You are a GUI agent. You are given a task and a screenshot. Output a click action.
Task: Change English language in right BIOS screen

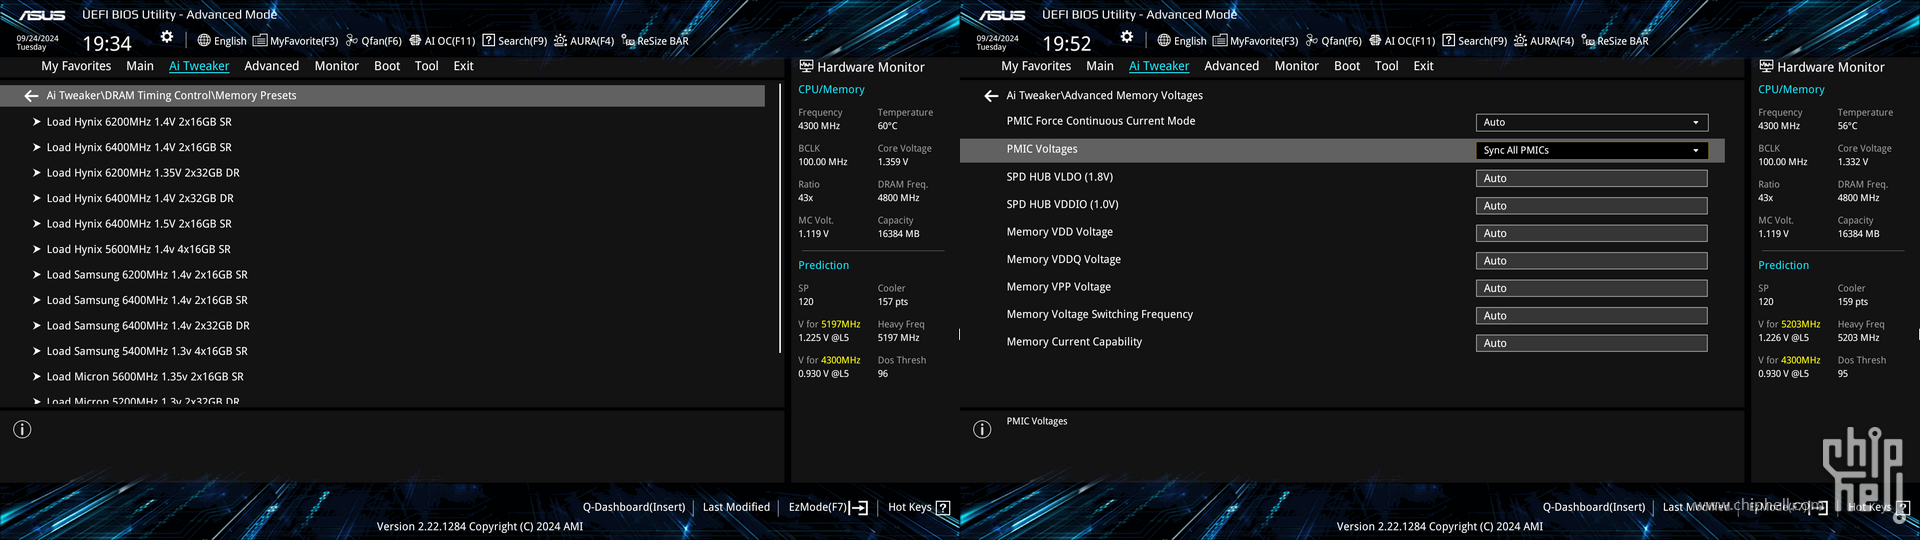tap(1182, 41)
